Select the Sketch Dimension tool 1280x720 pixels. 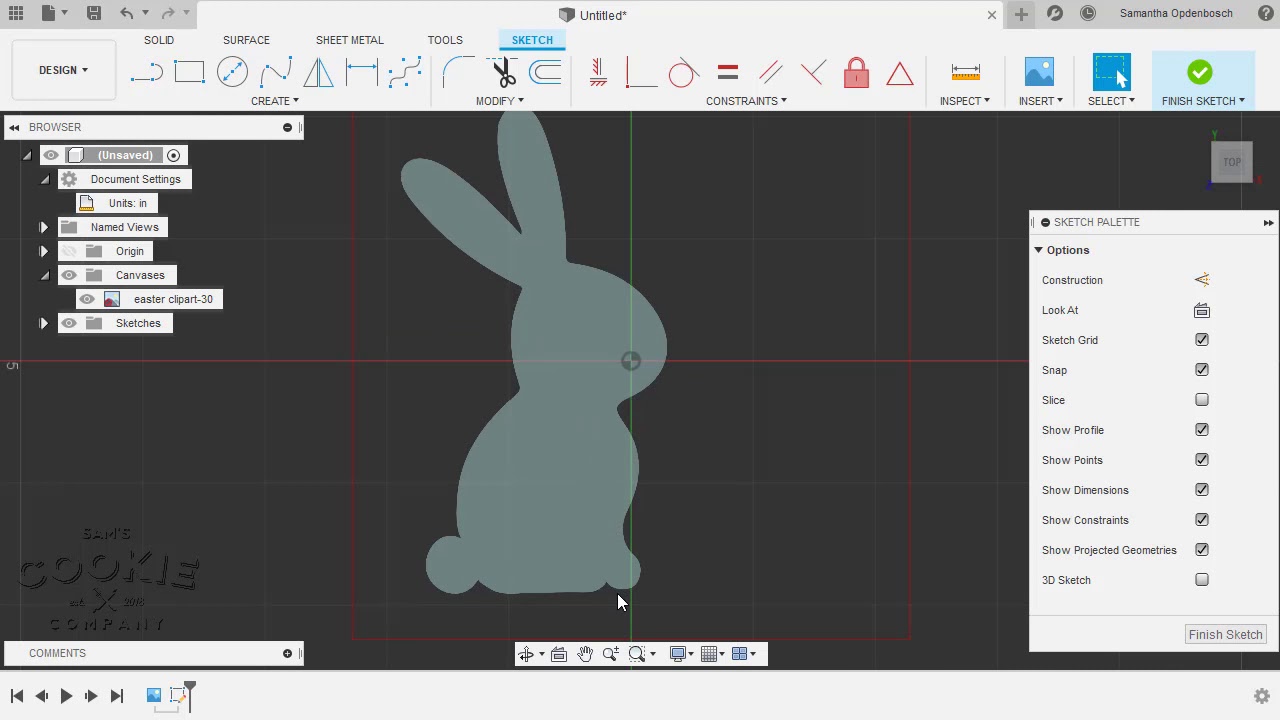click(361, 72)
